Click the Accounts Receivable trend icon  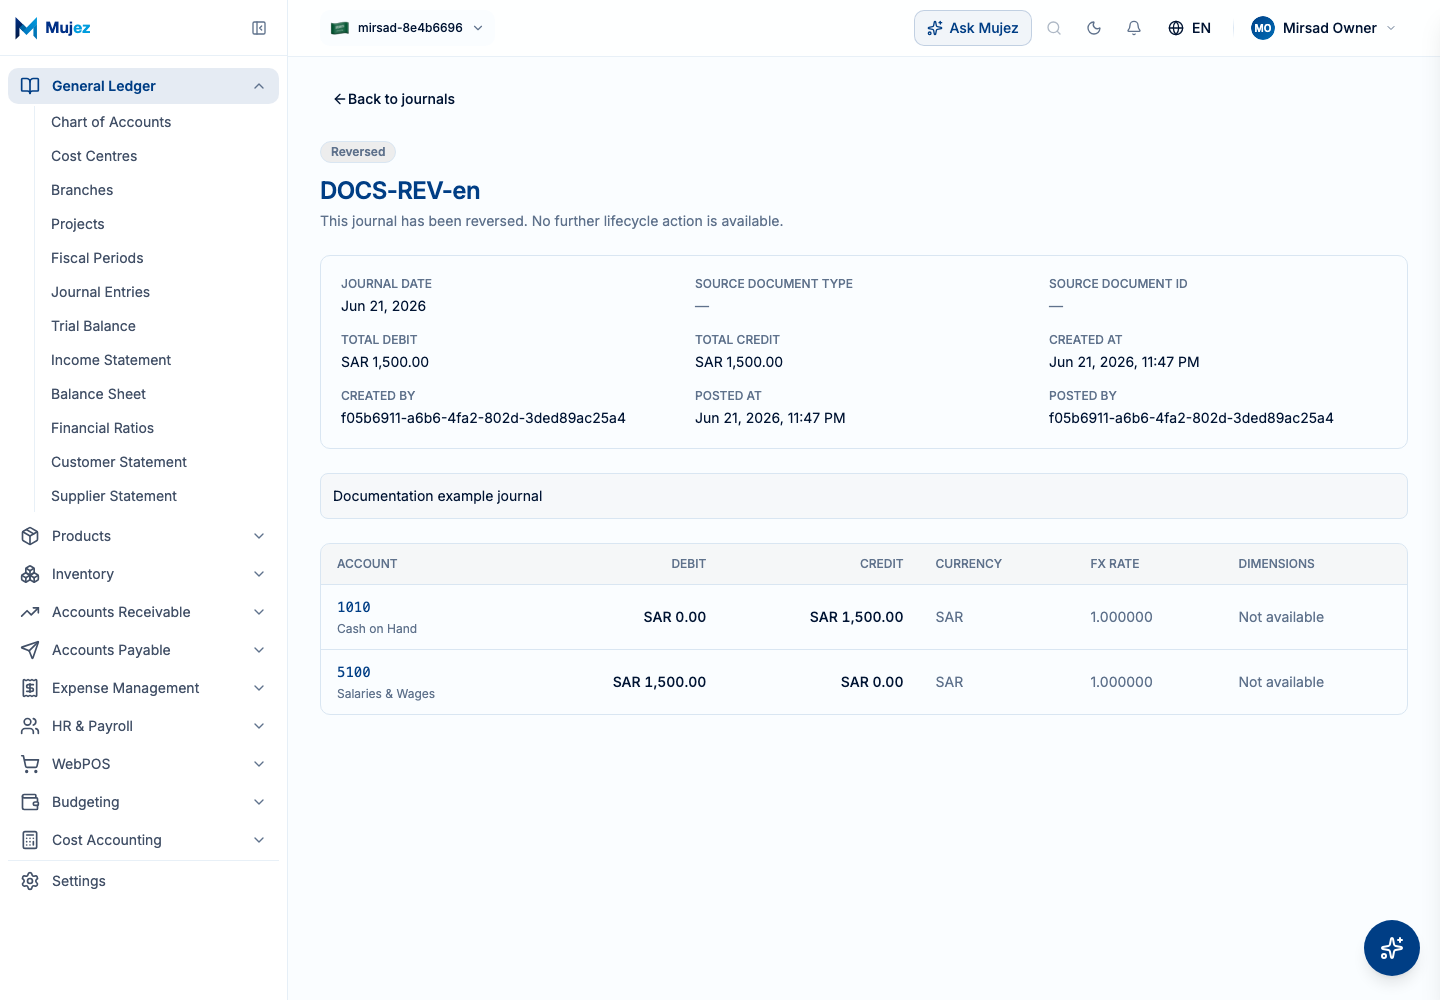(x=30, y=612)
